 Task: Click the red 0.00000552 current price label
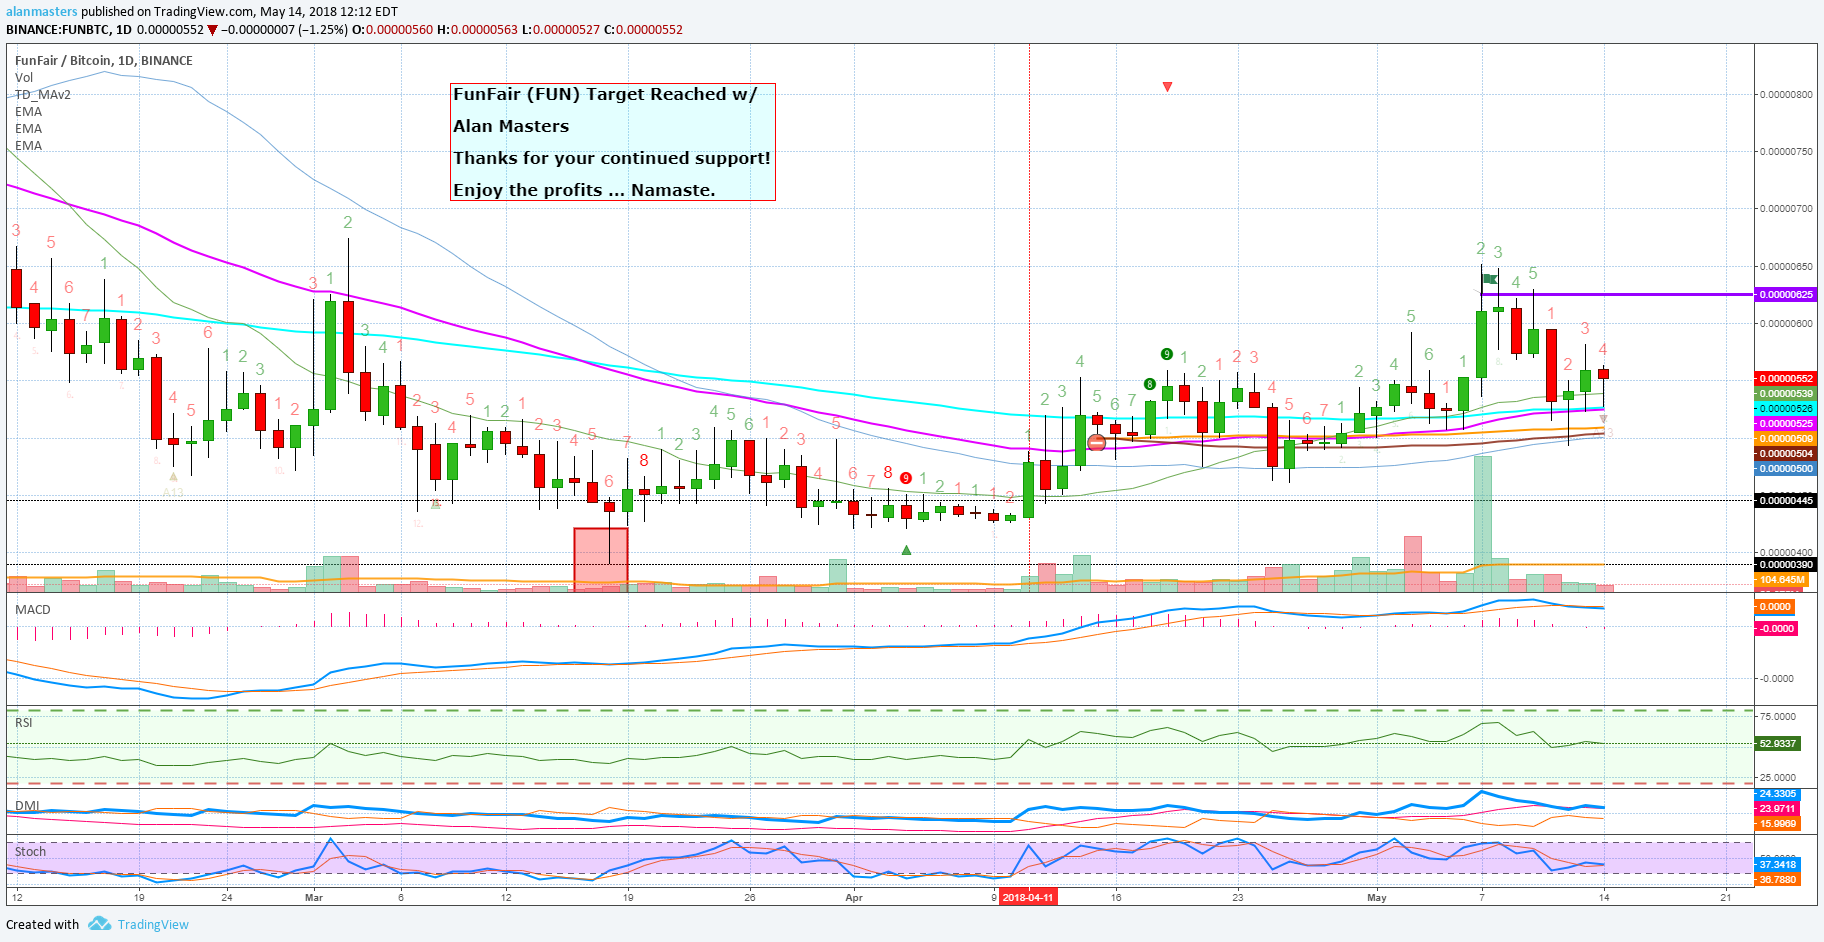pos(1786,379)
